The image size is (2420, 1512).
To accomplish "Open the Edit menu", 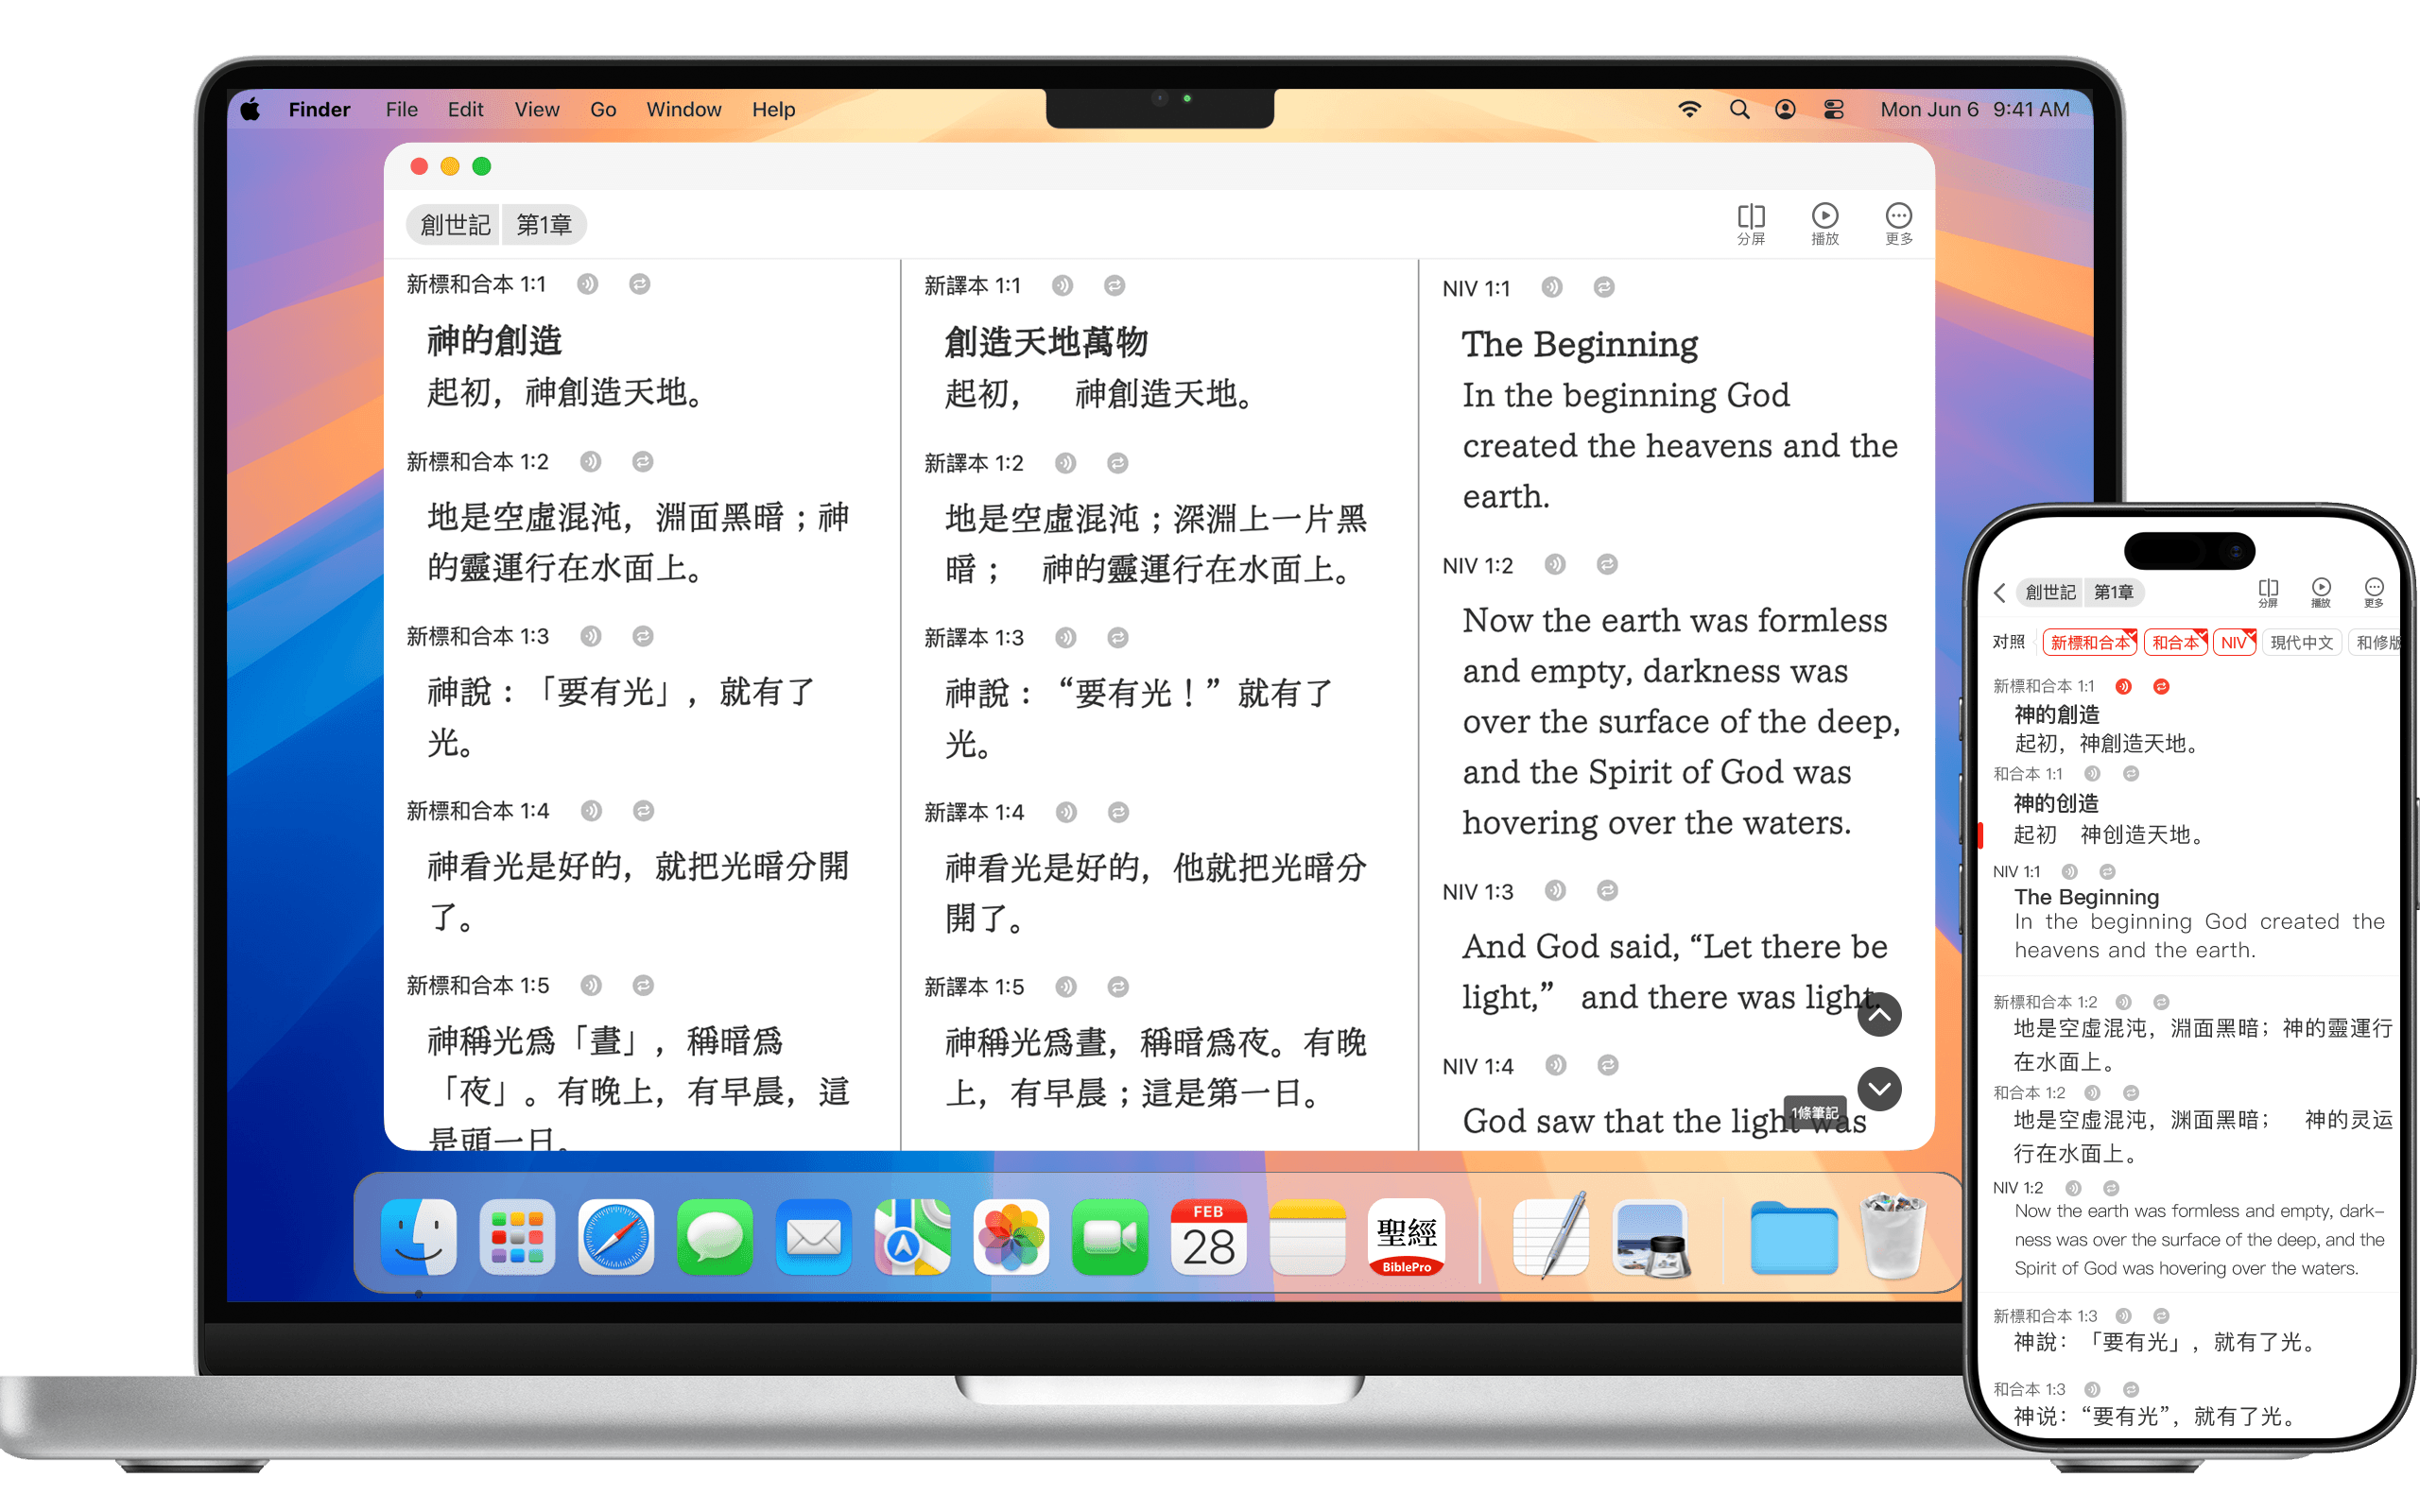I will pos(465,110).
